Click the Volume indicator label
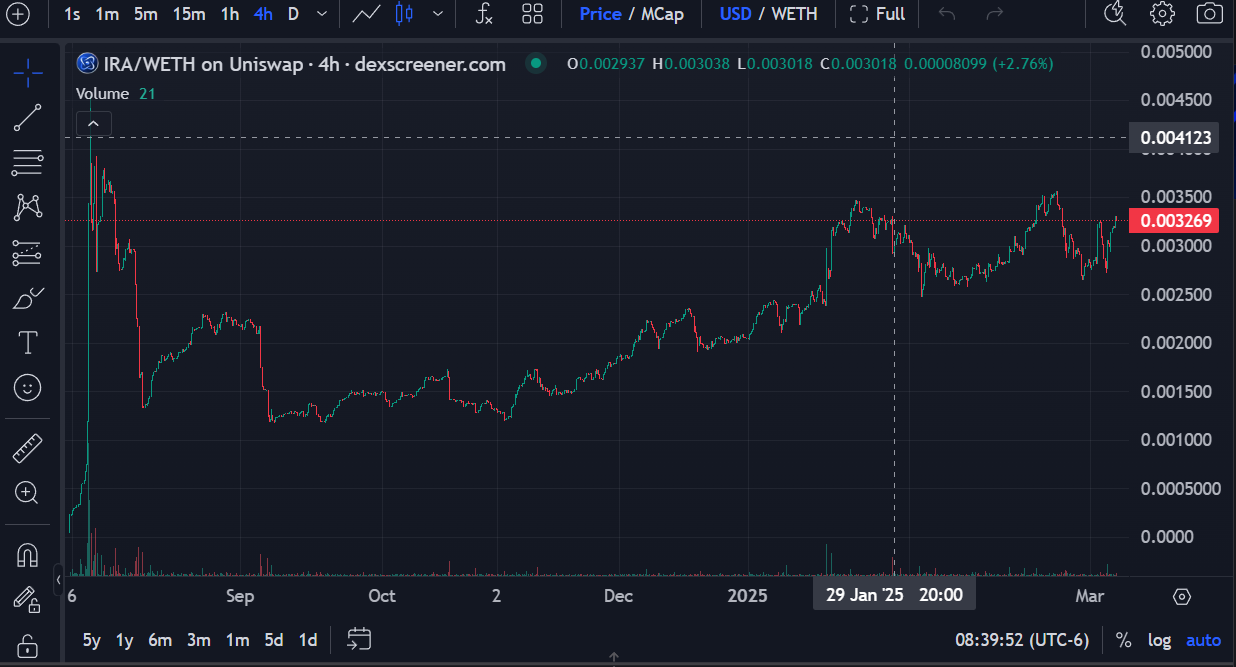 coord(103,93)
